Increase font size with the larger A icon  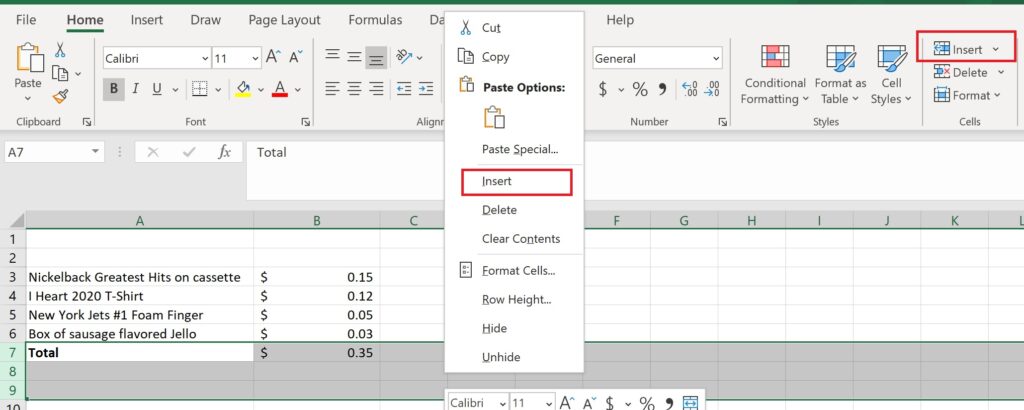tap(274, 57)
